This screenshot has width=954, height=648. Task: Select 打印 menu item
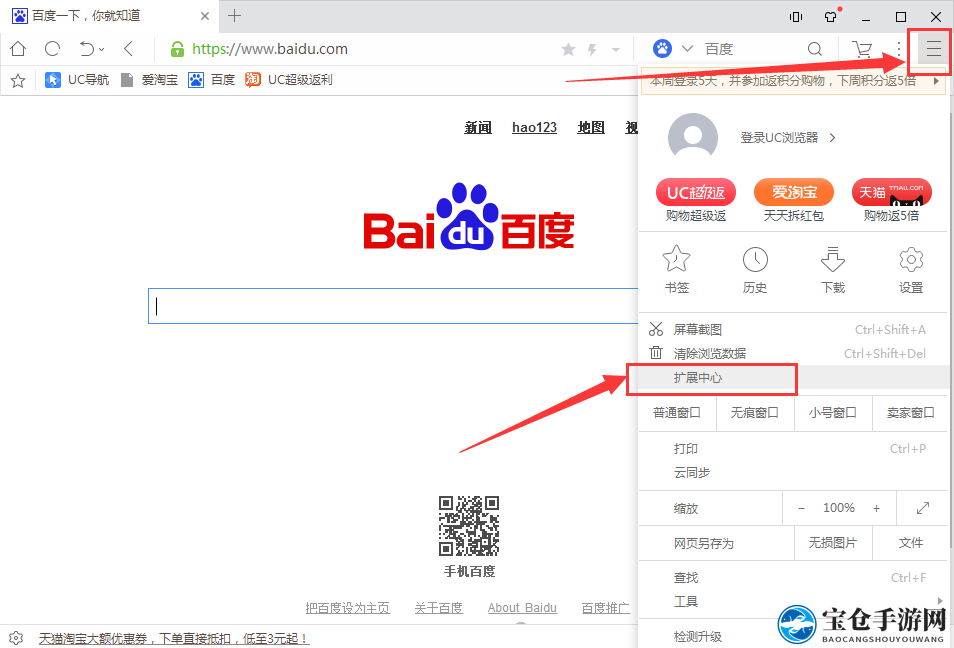click(x=793, y=449)
